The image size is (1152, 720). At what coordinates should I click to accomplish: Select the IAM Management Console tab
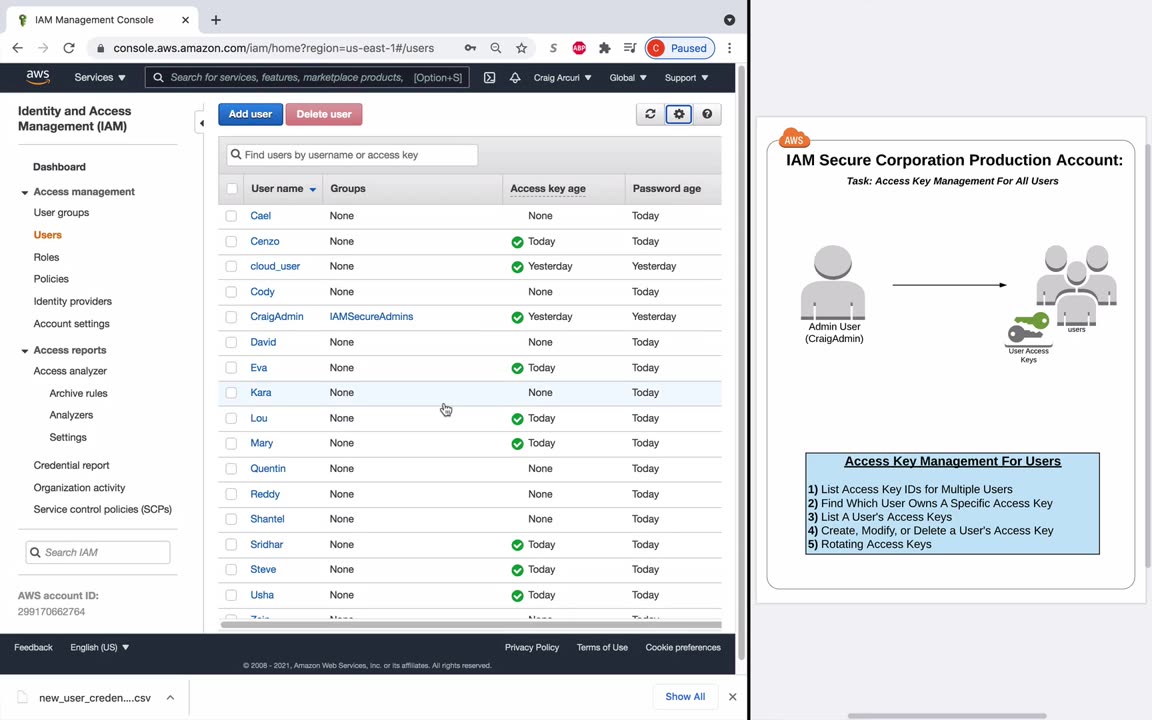coord(101,20)
